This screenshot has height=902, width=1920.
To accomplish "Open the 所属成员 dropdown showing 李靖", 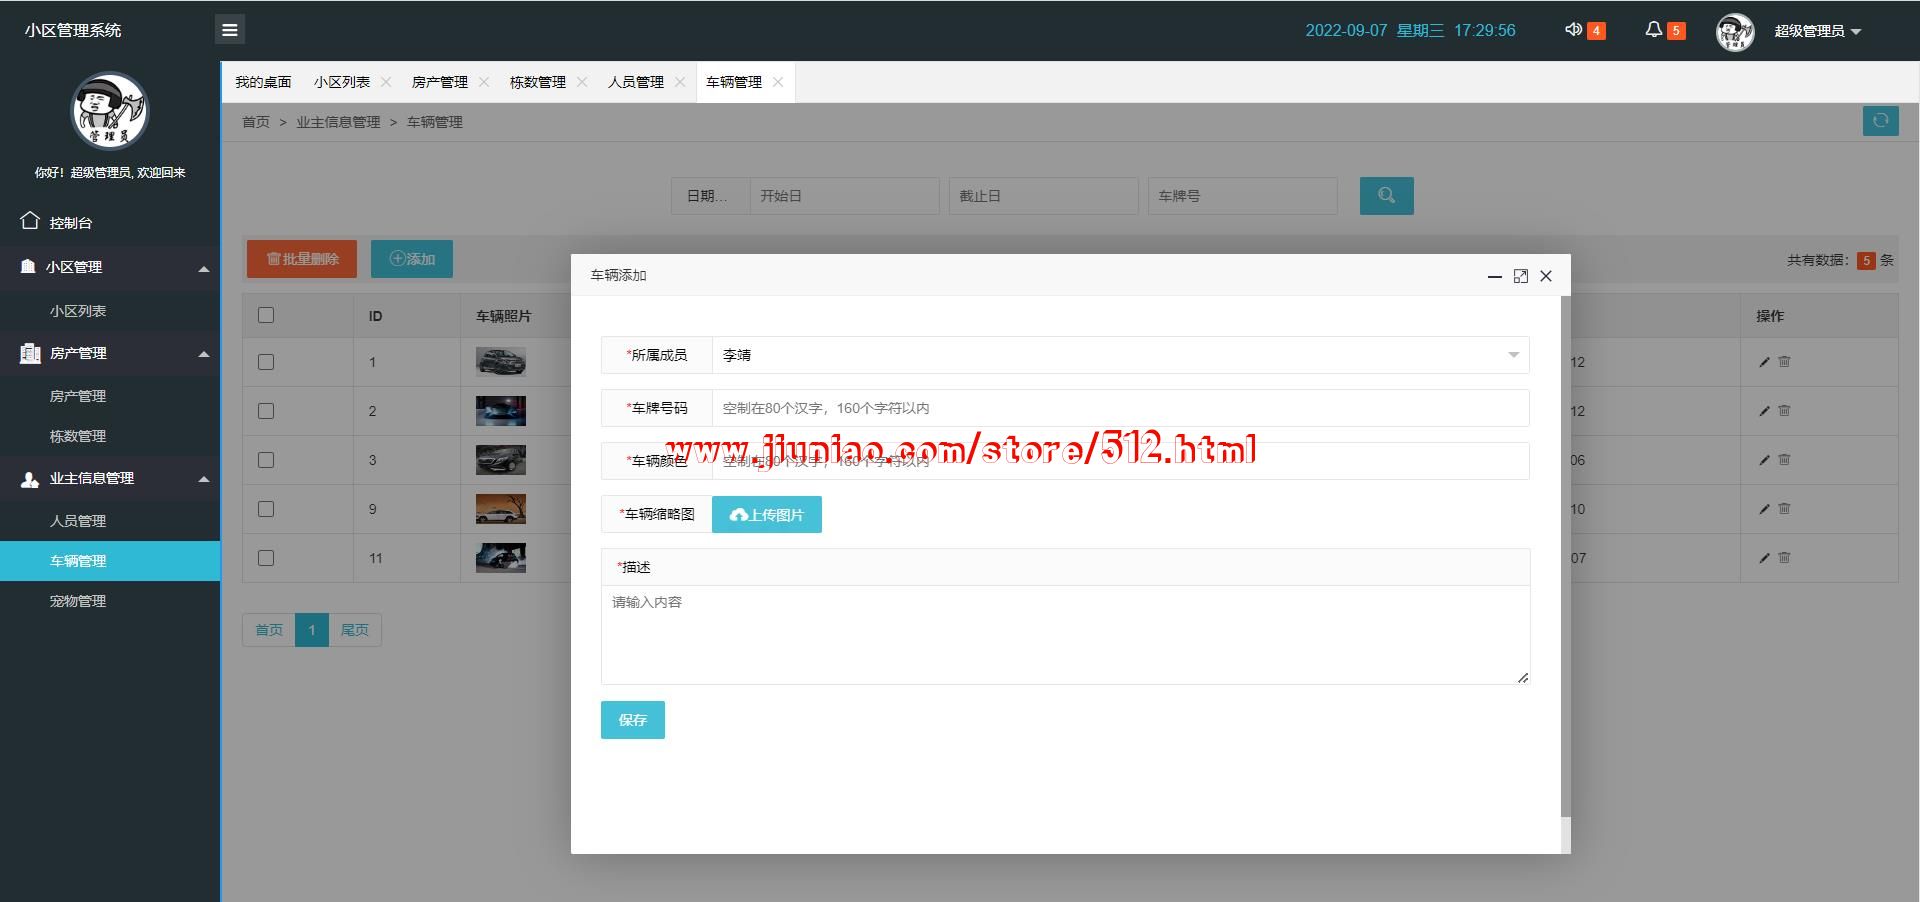I will pos(1119,355).
